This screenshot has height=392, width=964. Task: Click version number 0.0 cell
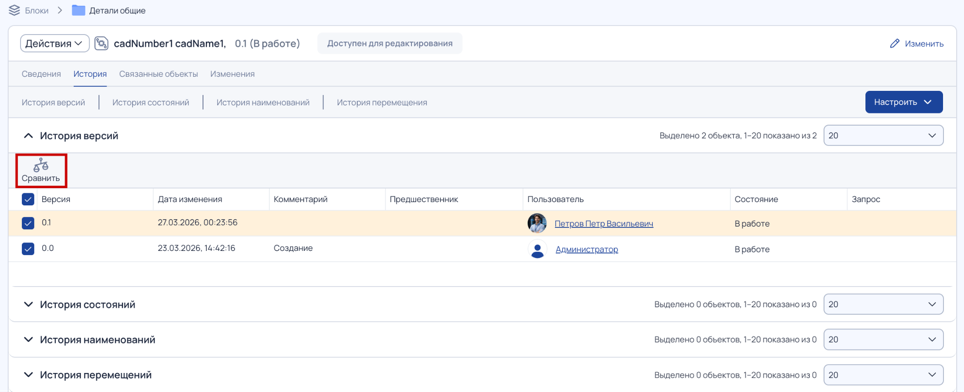[47, 248]
